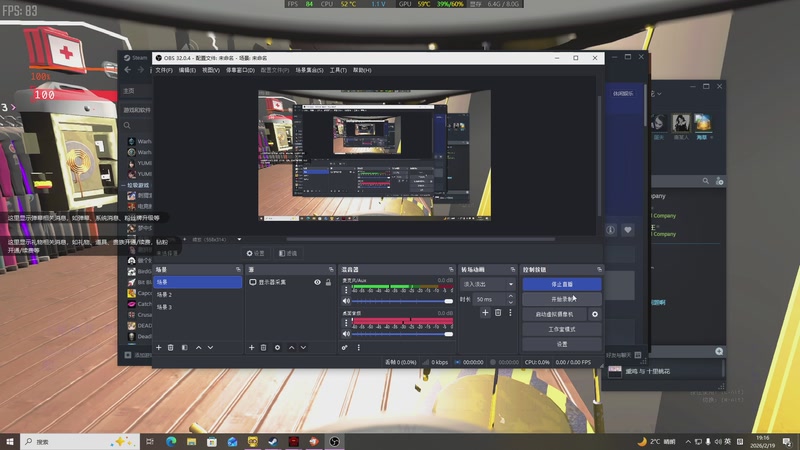Toggle 启动虚拟摄像机 virtual camera button

(554, 314)
